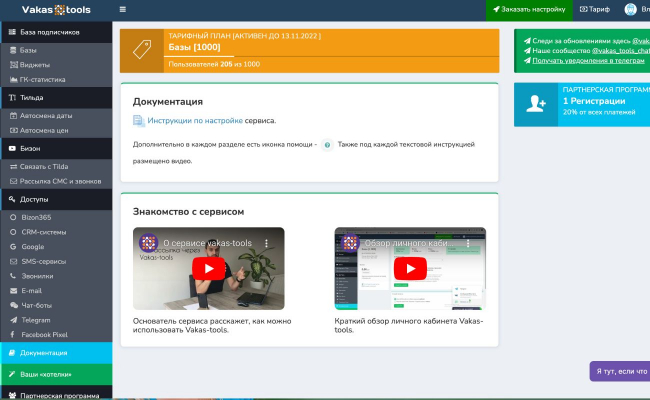Play the О сервисе vakas-tools video
Screen dimensions: 650x400
coord(209,269)
